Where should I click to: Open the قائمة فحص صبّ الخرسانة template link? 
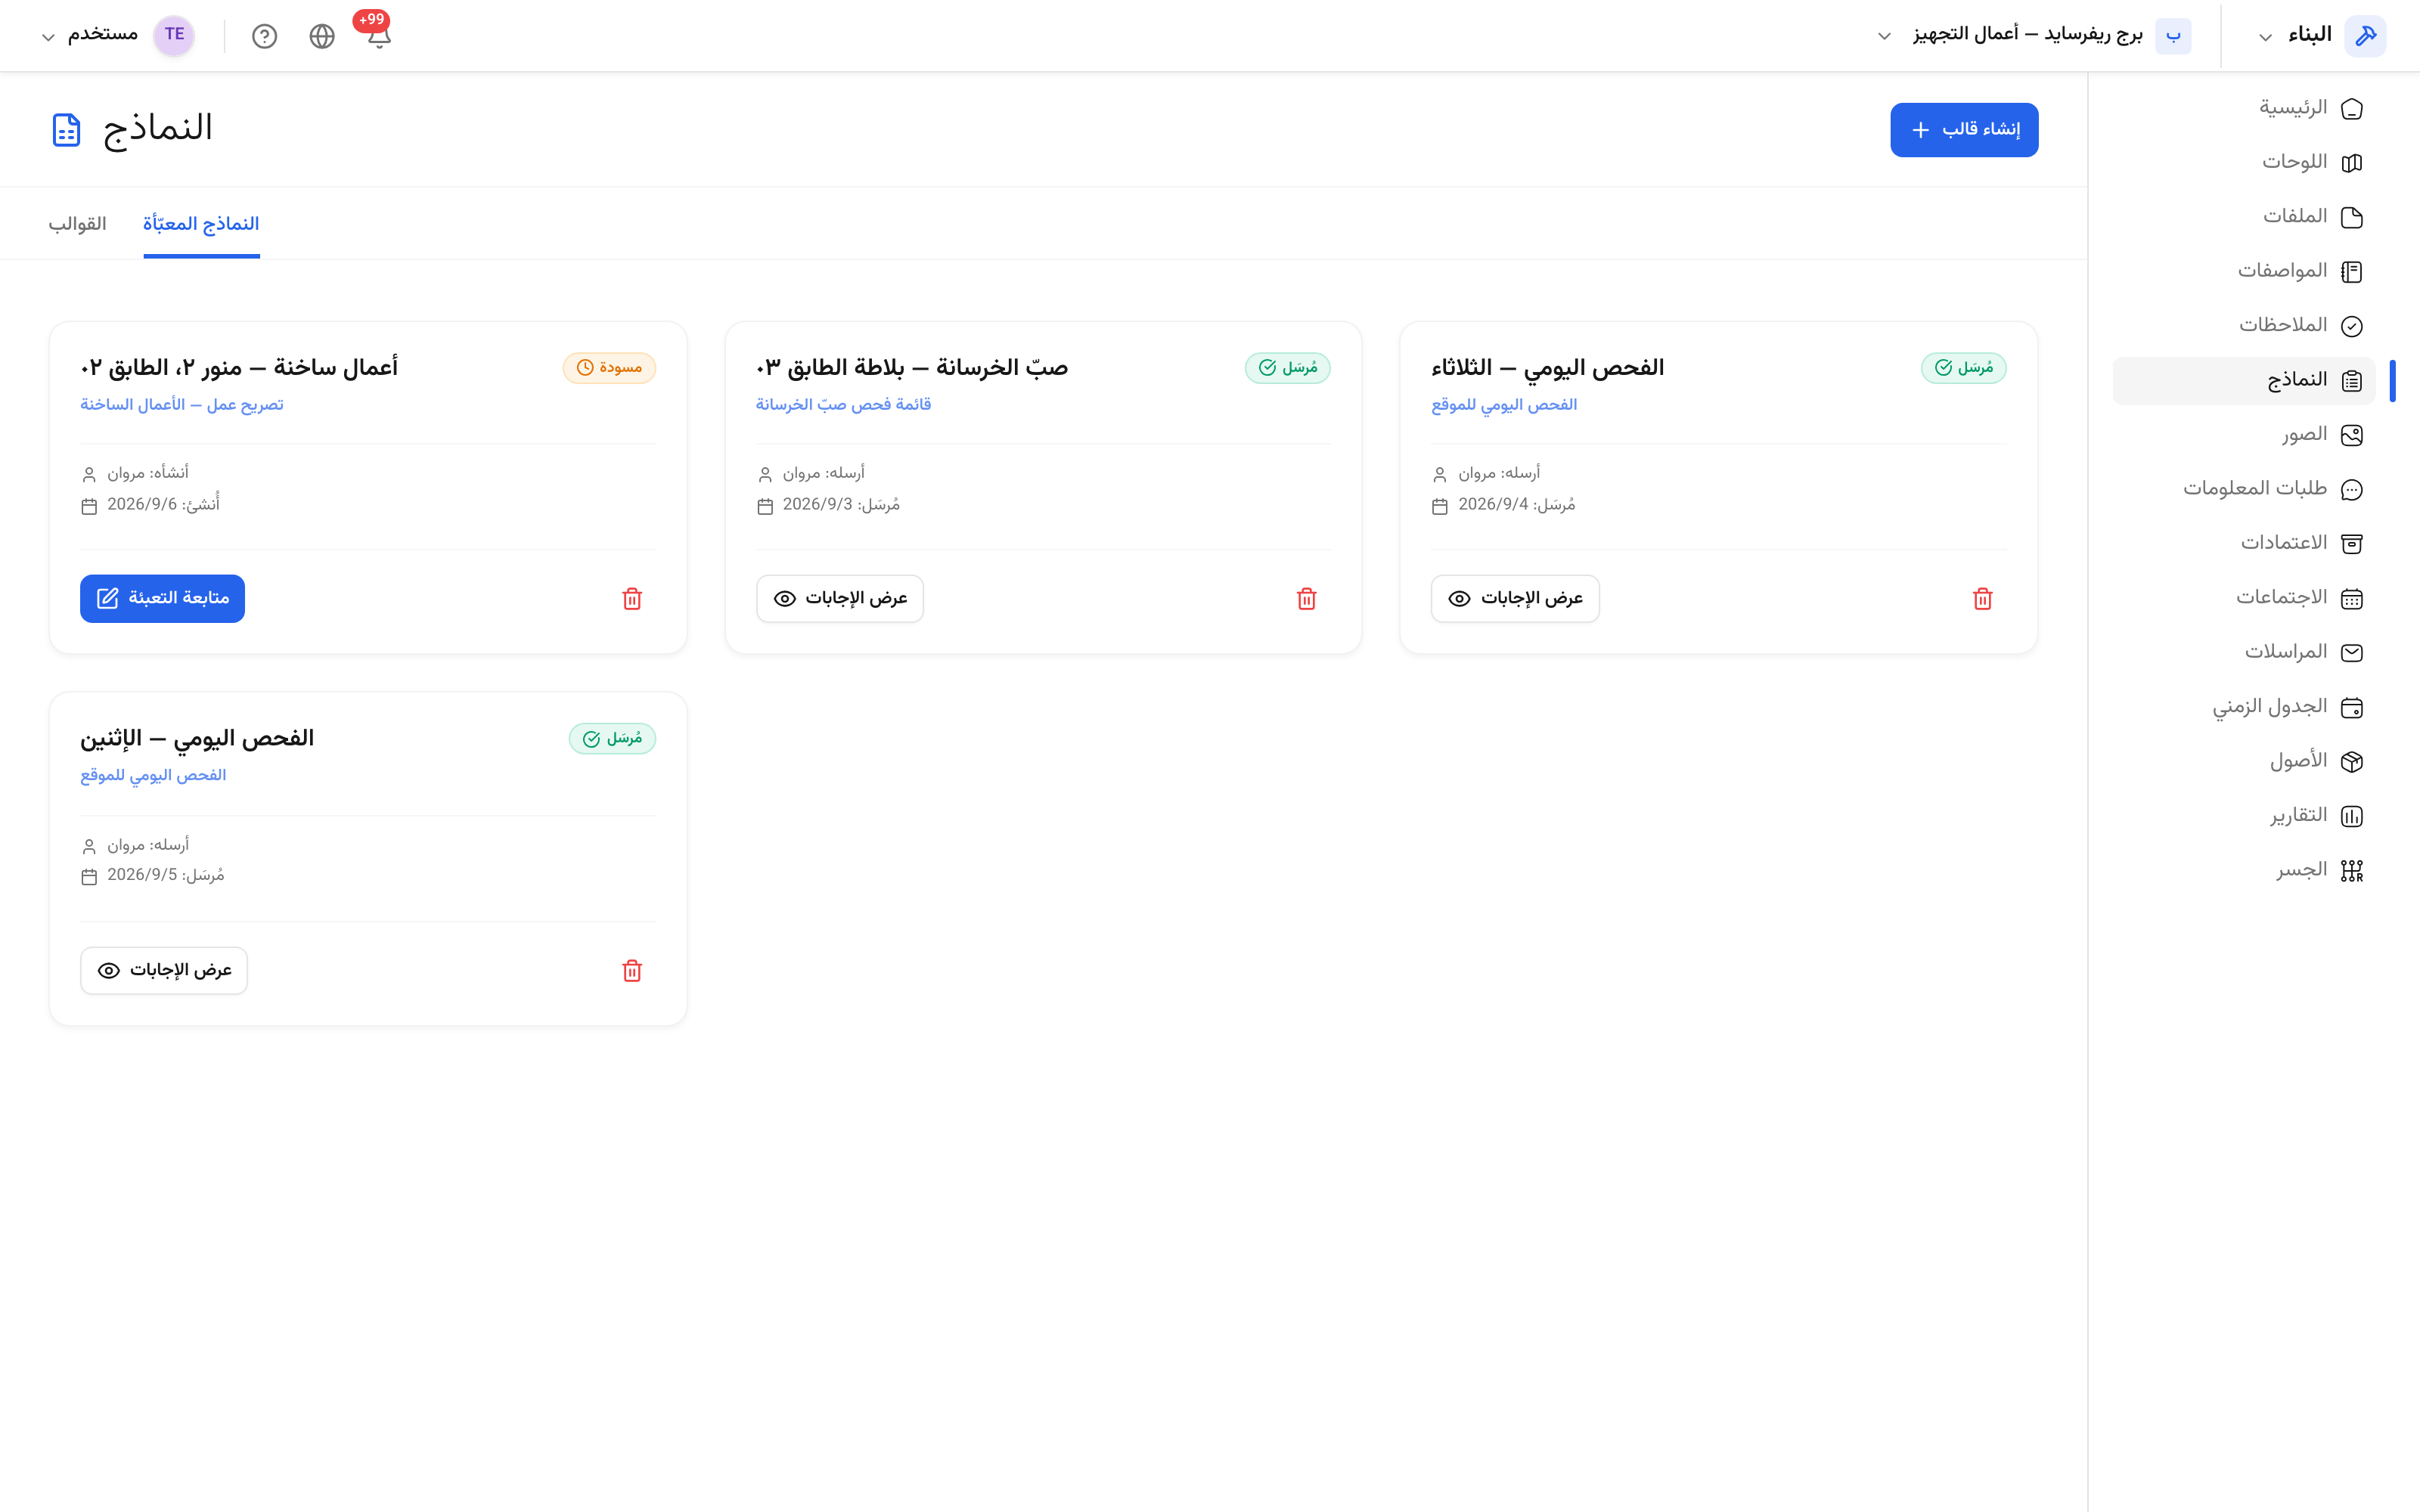click(x=843, y=405)
